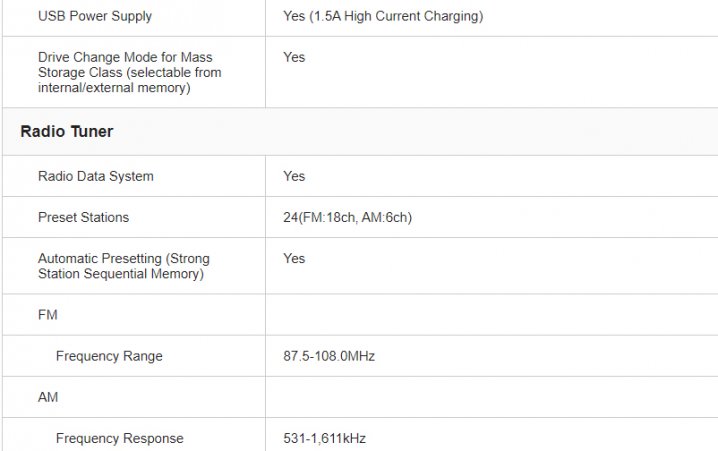Select the AM subsection row
718x451 pixels.
(360, 397)
